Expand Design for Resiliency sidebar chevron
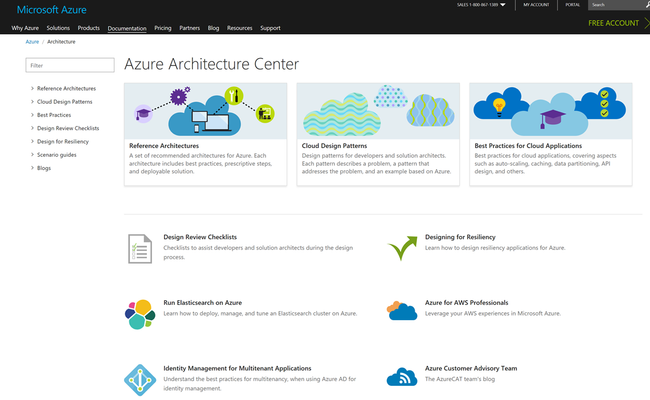This screenshot has height=400, width=650. coord(32,141)
